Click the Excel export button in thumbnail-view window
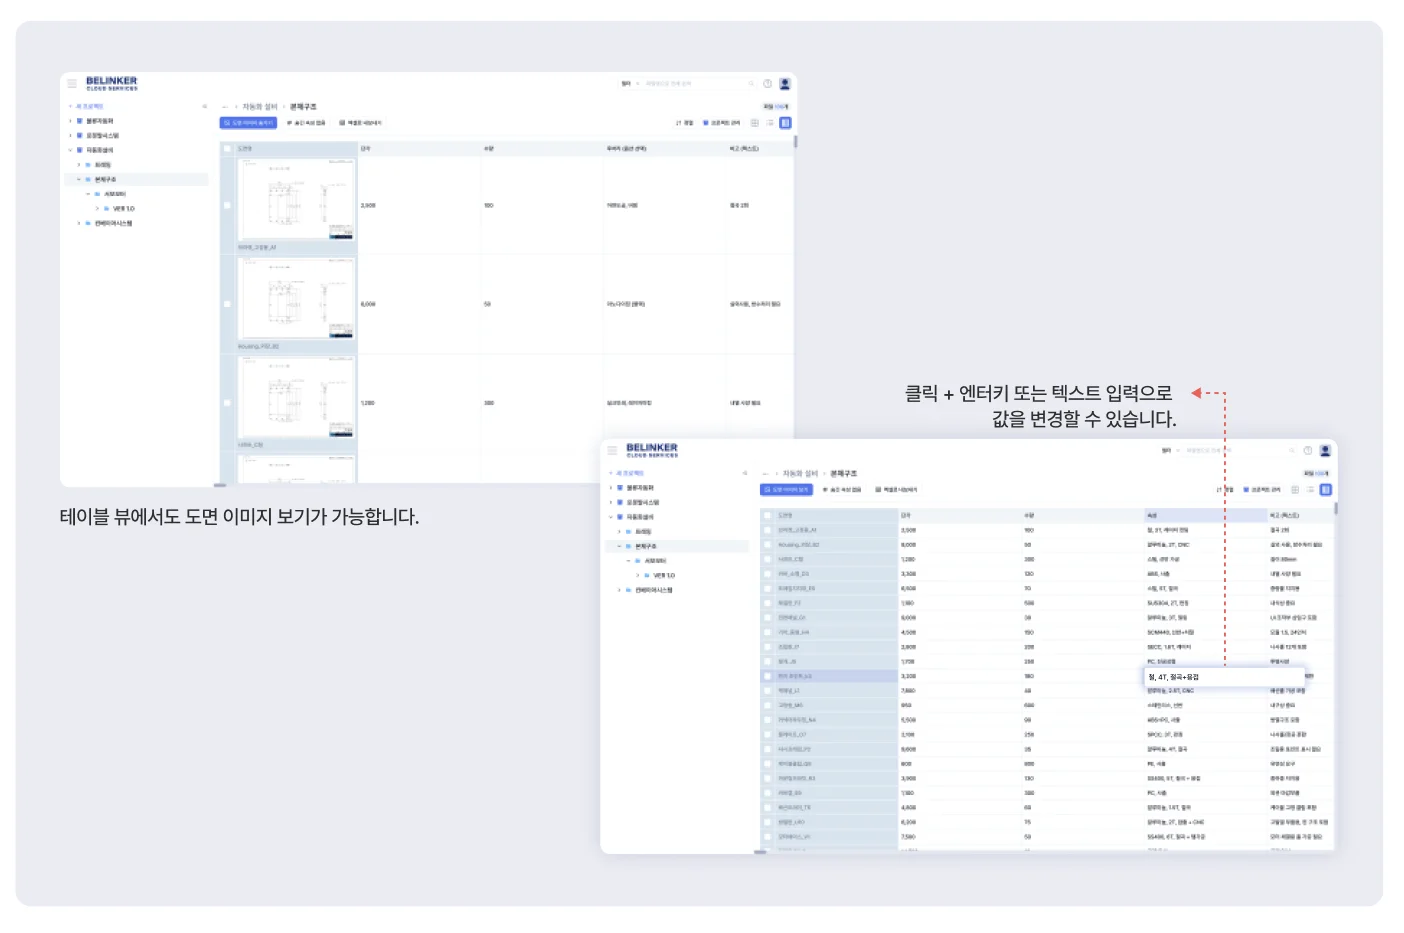The image size is (1404, 933). tap(360, 123)
